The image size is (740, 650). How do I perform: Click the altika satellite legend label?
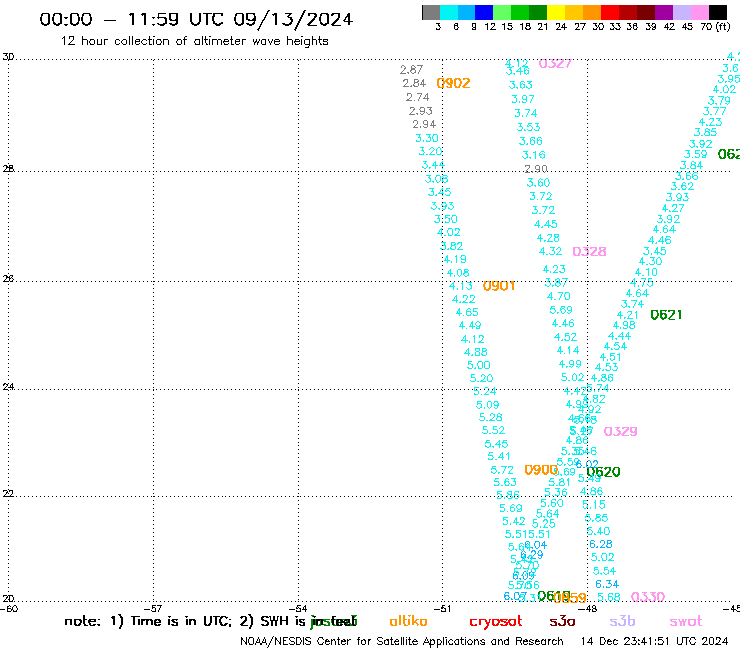(408, 621)
